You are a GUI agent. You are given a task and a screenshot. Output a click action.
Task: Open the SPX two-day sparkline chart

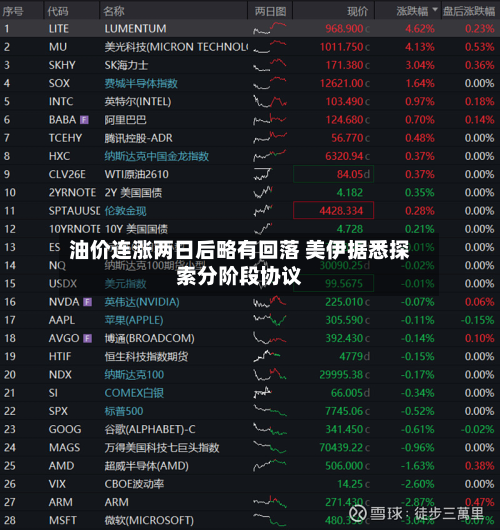(270, 411)
